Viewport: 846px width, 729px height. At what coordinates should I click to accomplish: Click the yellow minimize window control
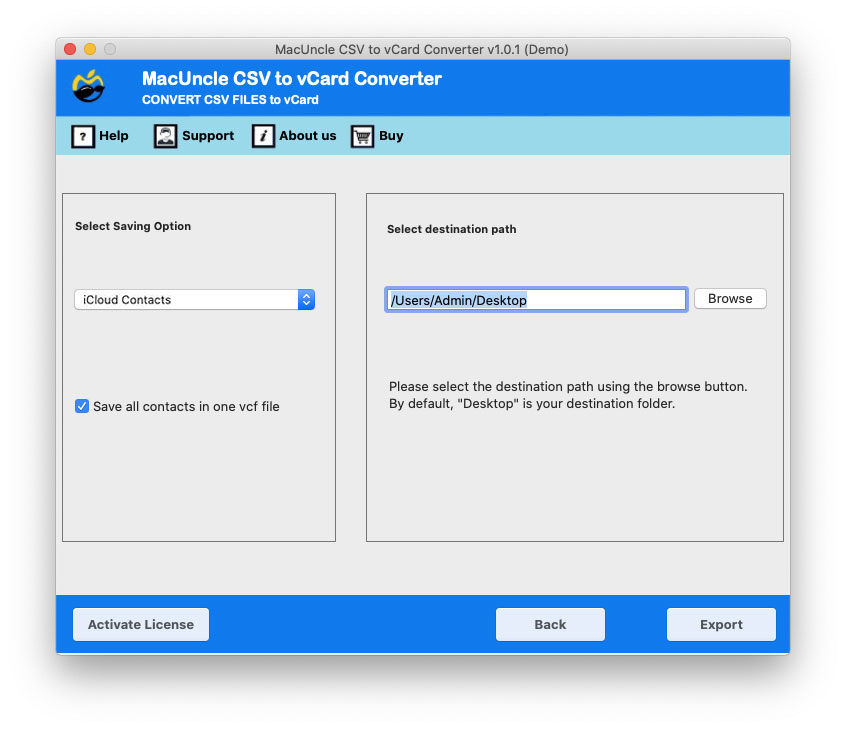coord(88,48)
